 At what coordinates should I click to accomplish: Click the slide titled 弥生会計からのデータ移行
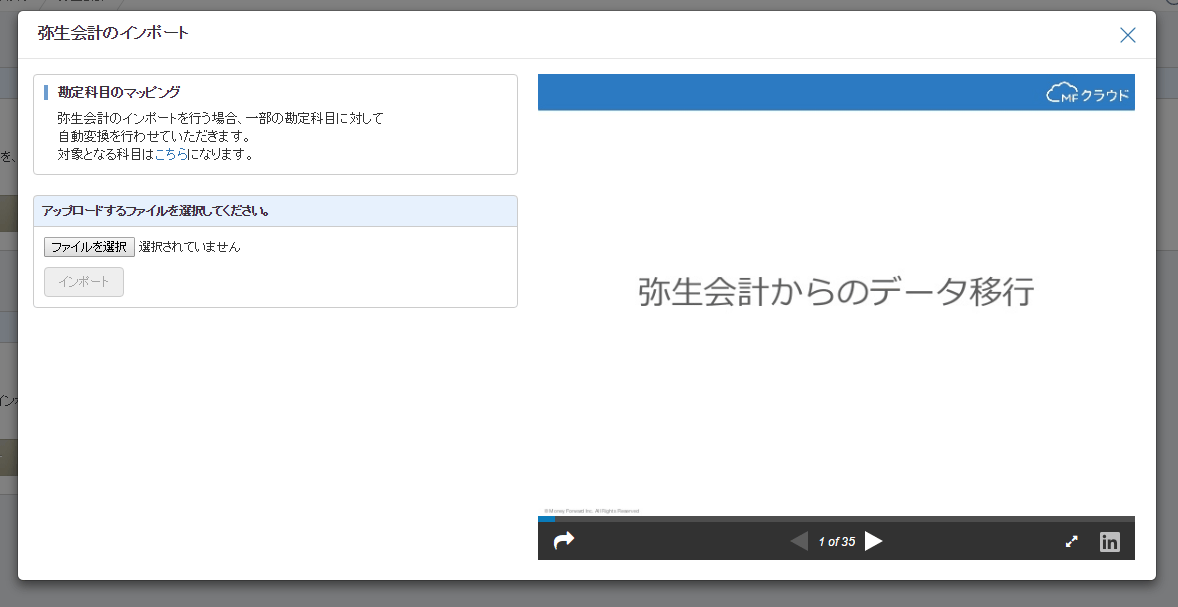click(x=836, y=291)
